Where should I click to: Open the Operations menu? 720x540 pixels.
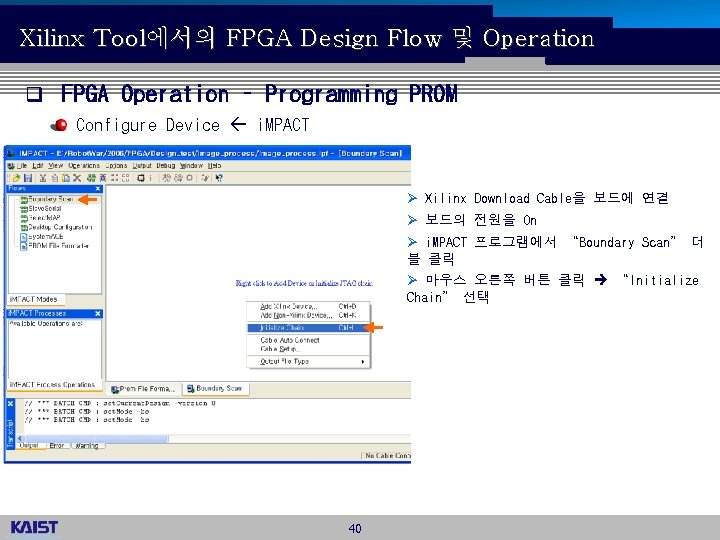pos(84,165)
